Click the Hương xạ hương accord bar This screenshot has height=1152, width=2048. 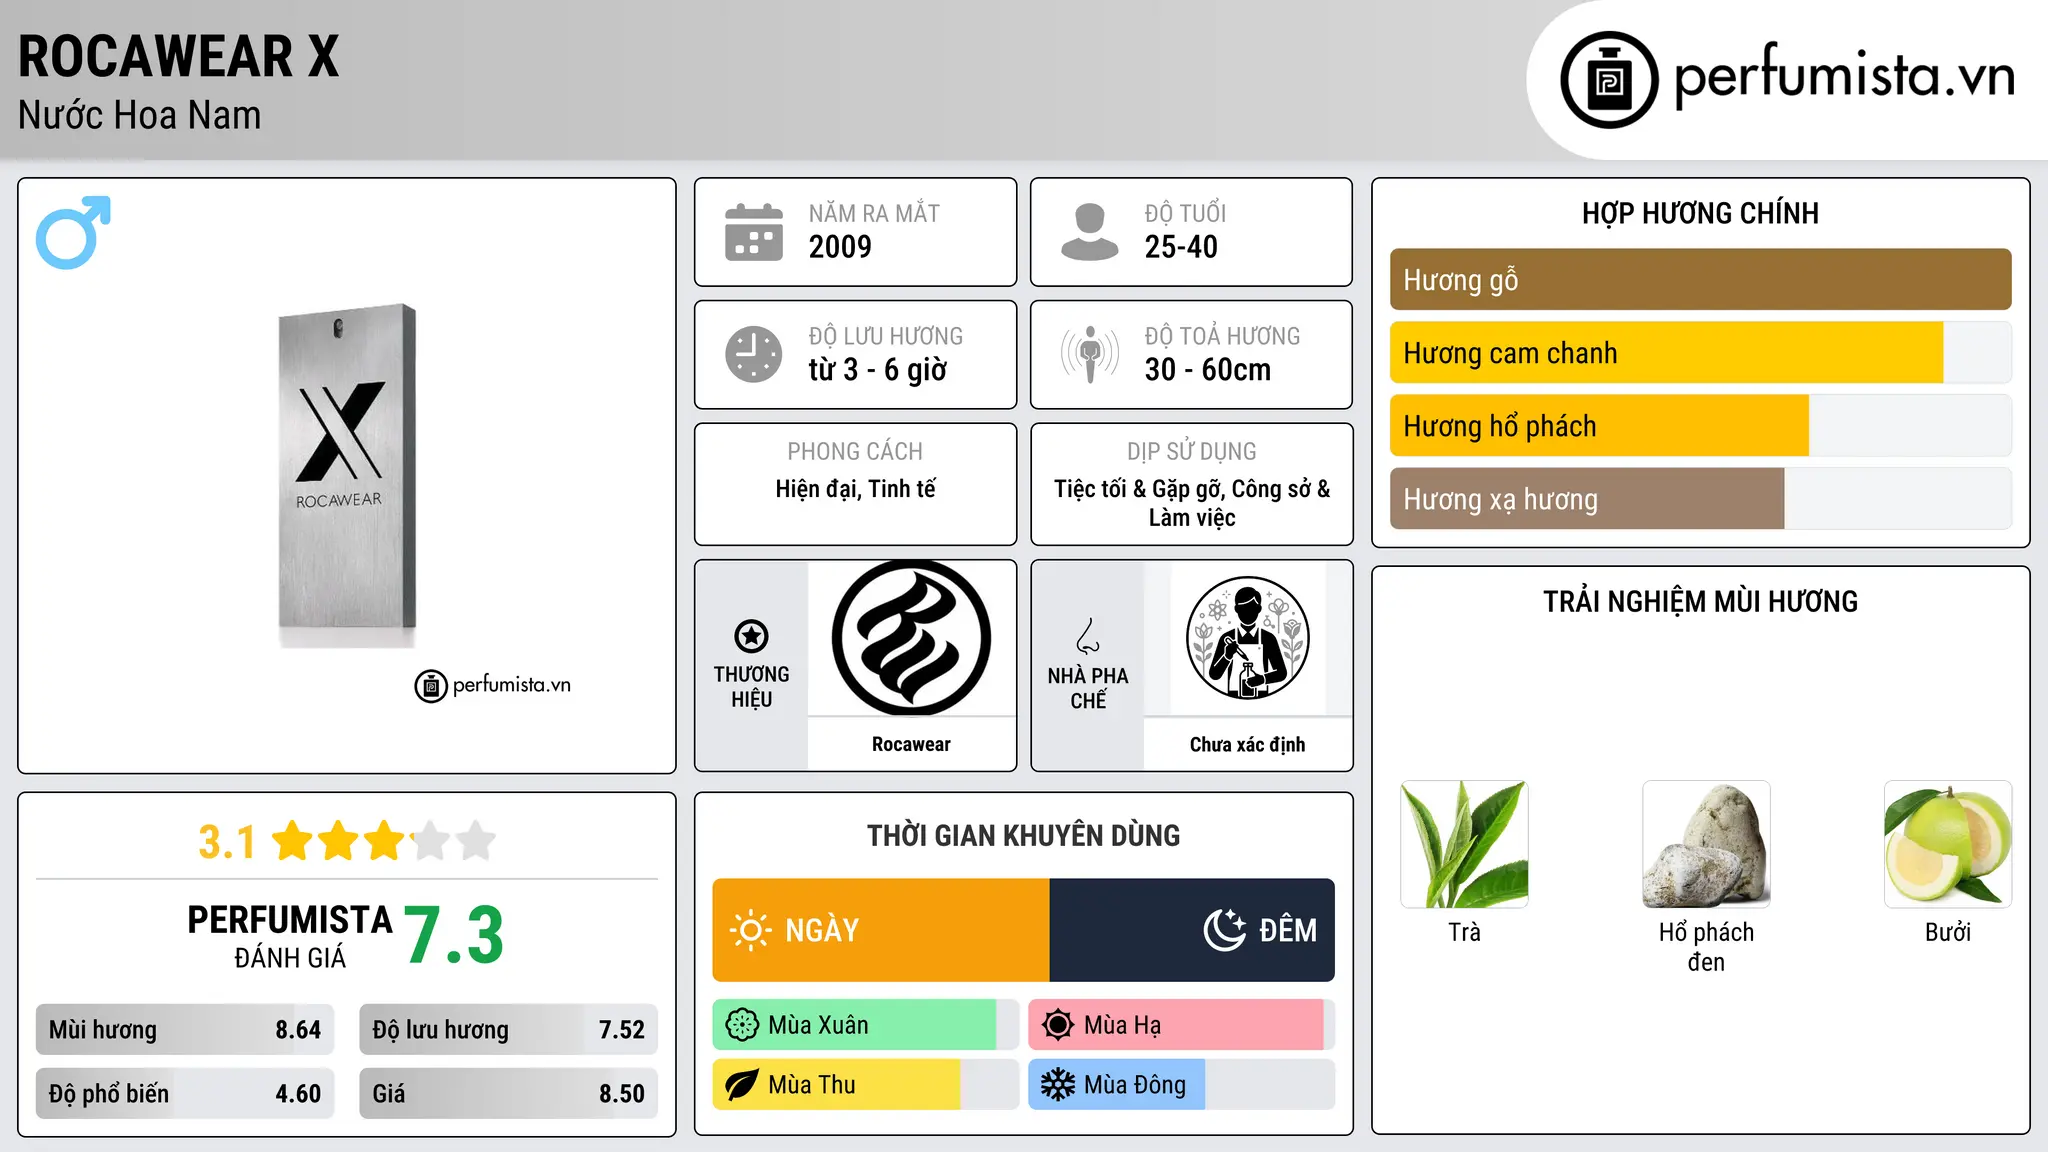tap(1700, 499)
